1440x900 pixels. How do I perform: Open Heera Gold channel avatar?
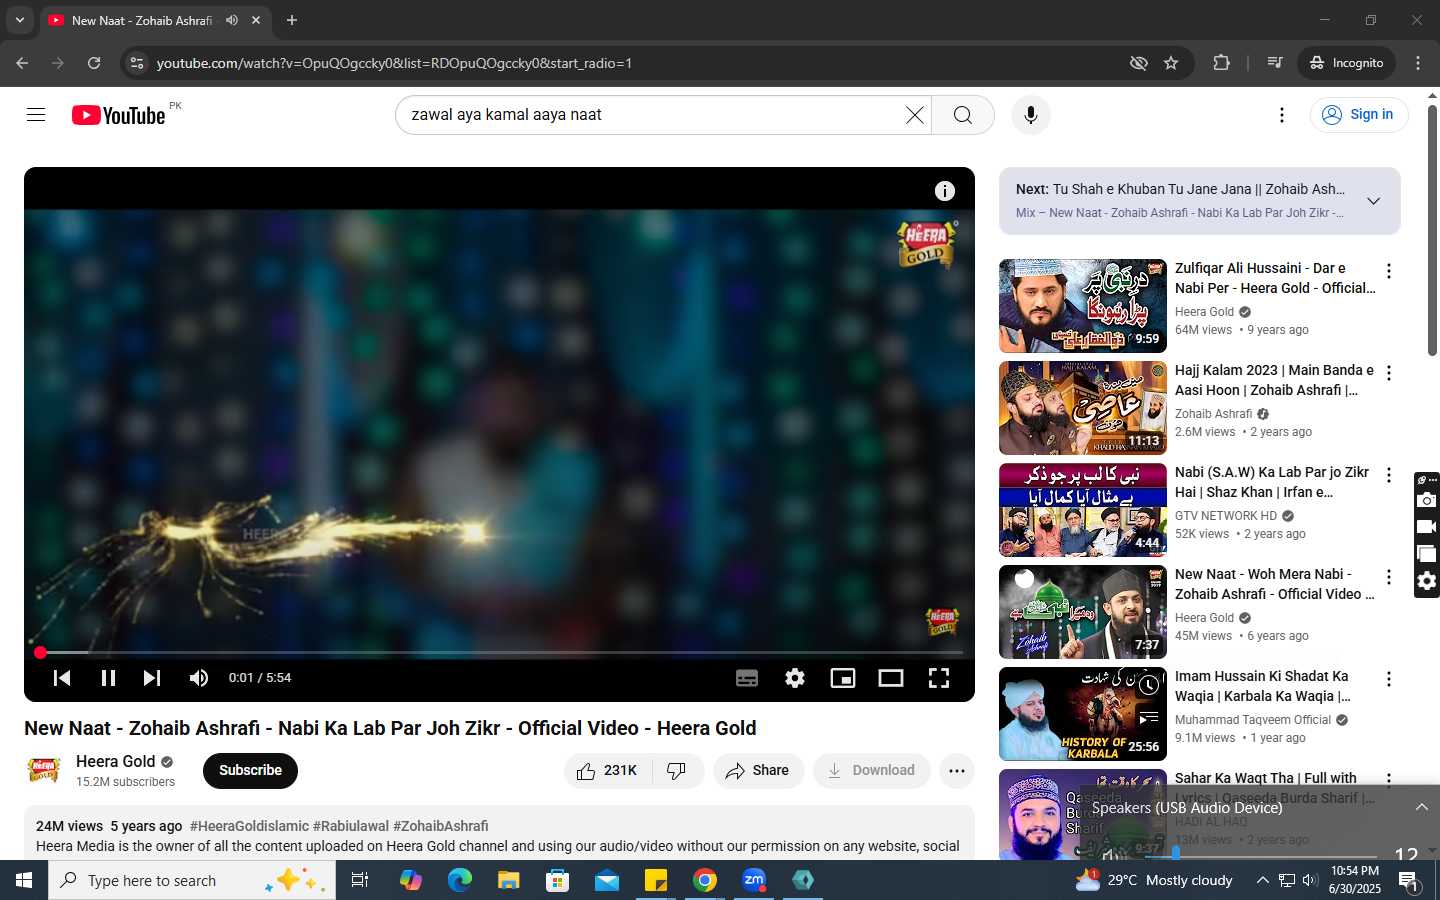(x=43, y=770)
